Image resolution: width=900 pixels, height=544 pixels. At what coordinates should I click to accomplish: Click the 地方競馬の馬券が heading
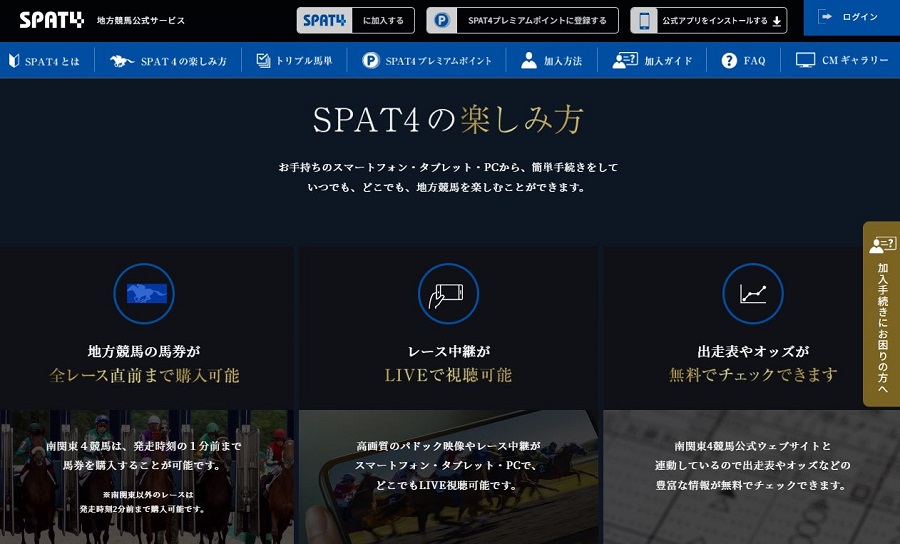pyautogui.click(x=144, y=351)
